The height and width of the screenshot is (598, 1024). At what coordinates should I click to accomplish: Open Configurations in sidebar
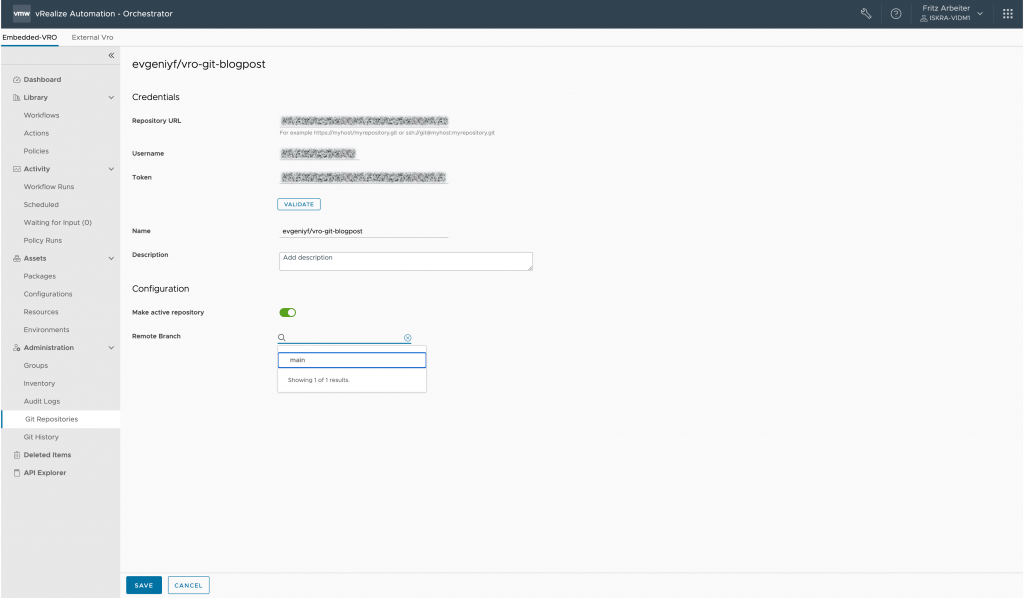pos(48,294)
